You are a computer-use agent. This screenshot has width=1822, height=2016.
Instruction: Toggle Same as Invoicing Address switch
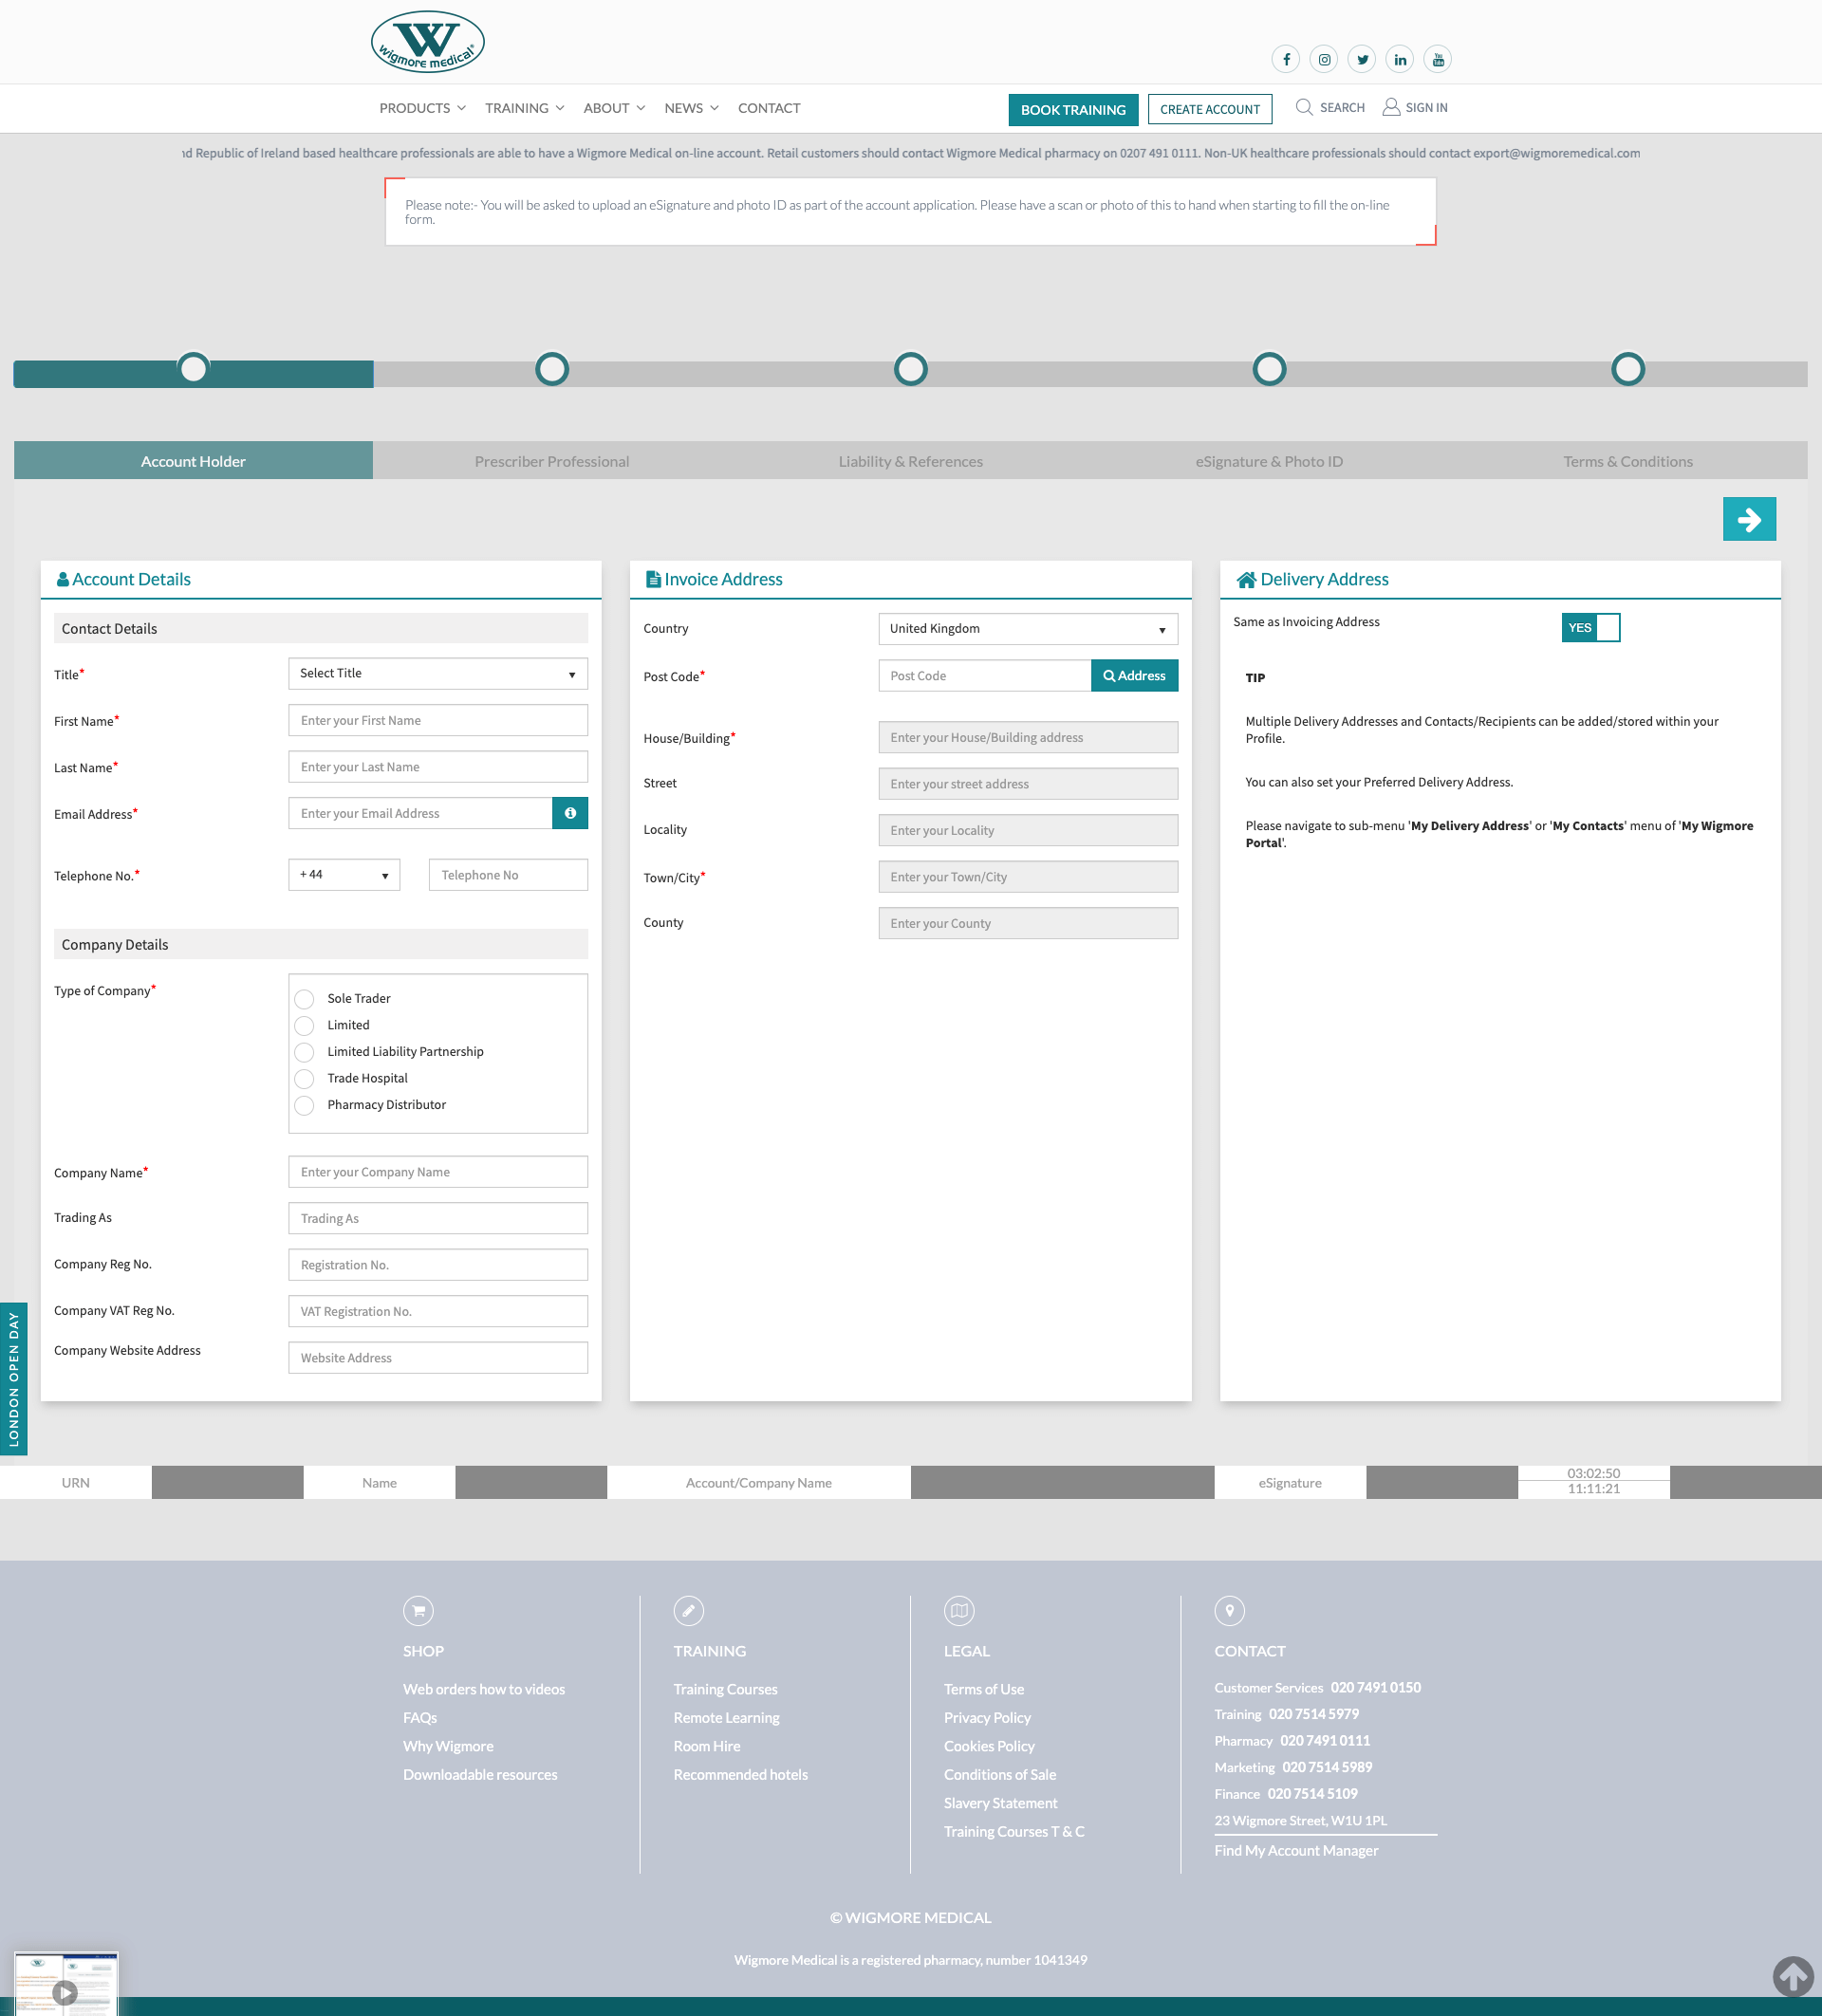click(1590, 628)
